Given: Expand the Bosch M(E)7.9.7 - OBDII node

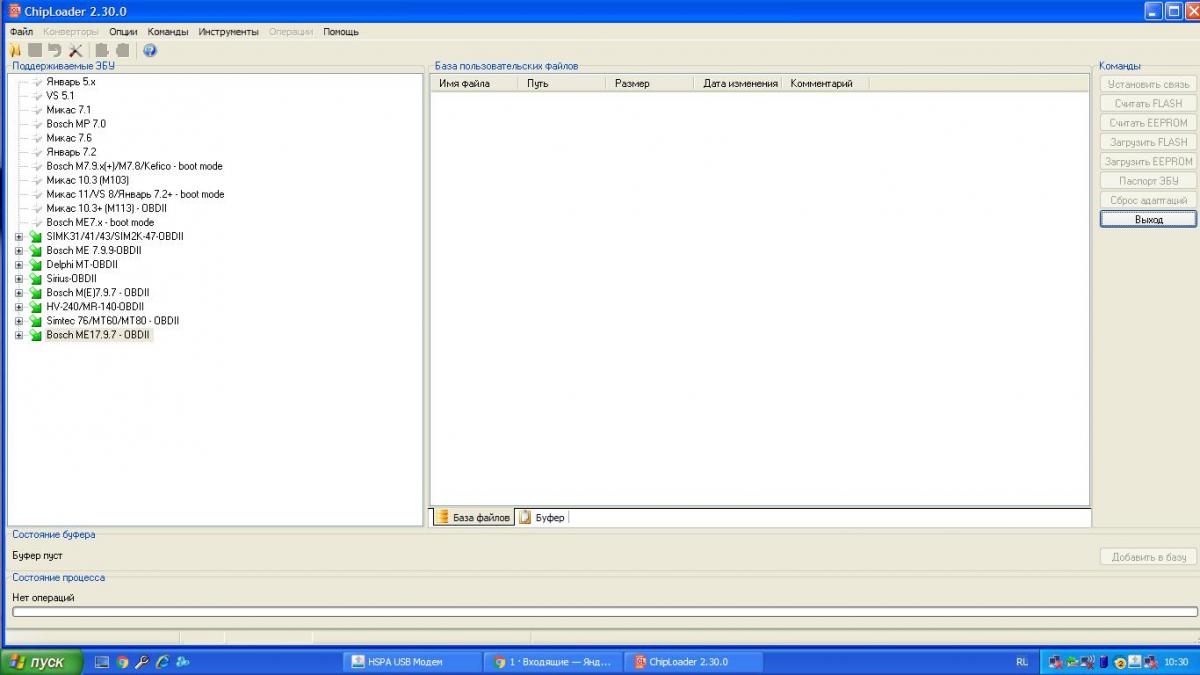Looking at the screenshot, I should (19, 293).
